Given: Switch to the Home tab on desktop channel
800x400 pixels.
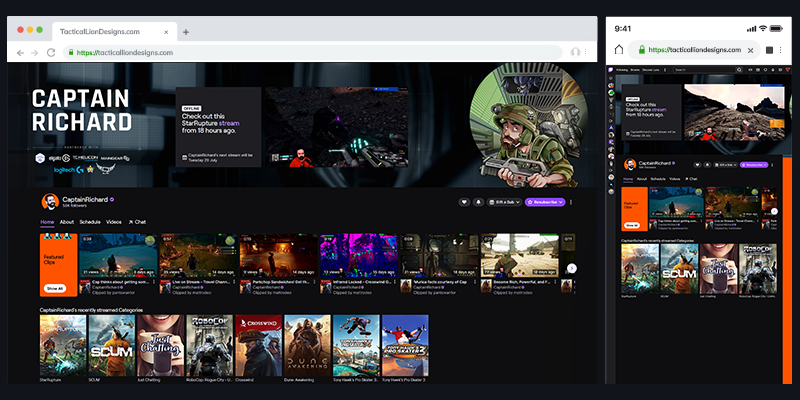Looking at the screenshot, I should click(x=47, y=222).
